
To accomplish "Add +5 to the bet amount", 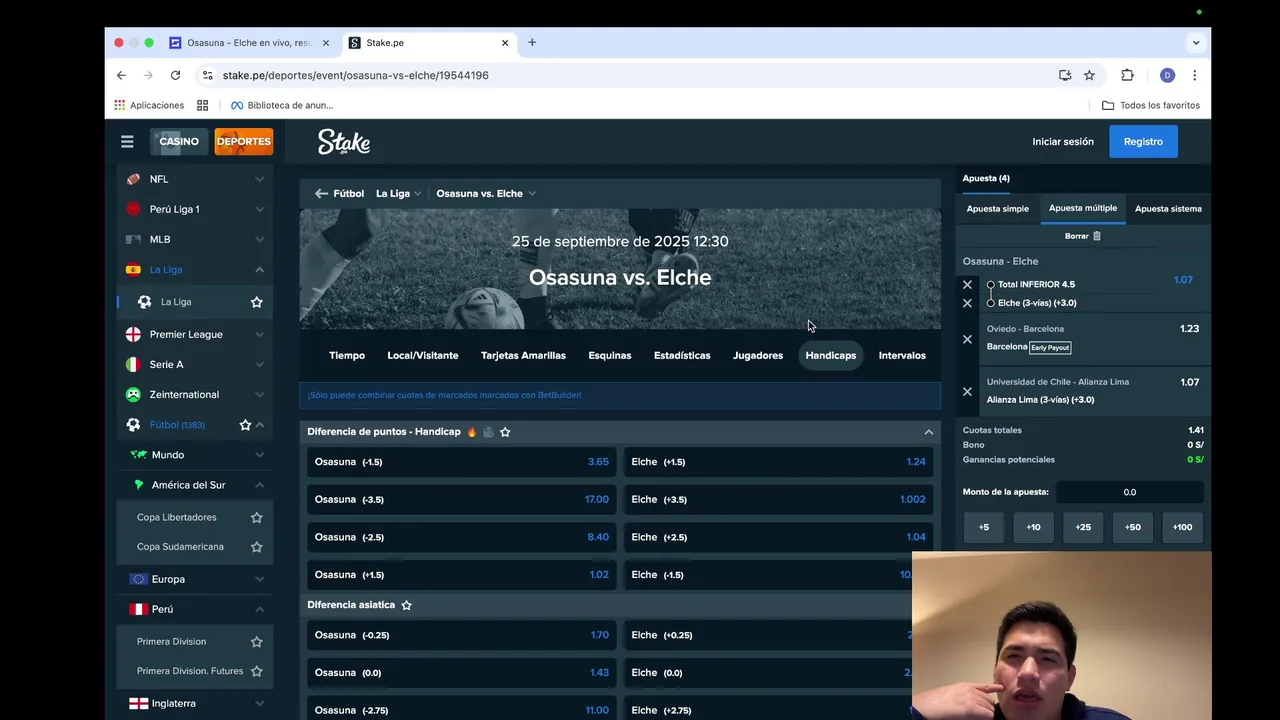I will pyautogui.click(x=984, y=527).
